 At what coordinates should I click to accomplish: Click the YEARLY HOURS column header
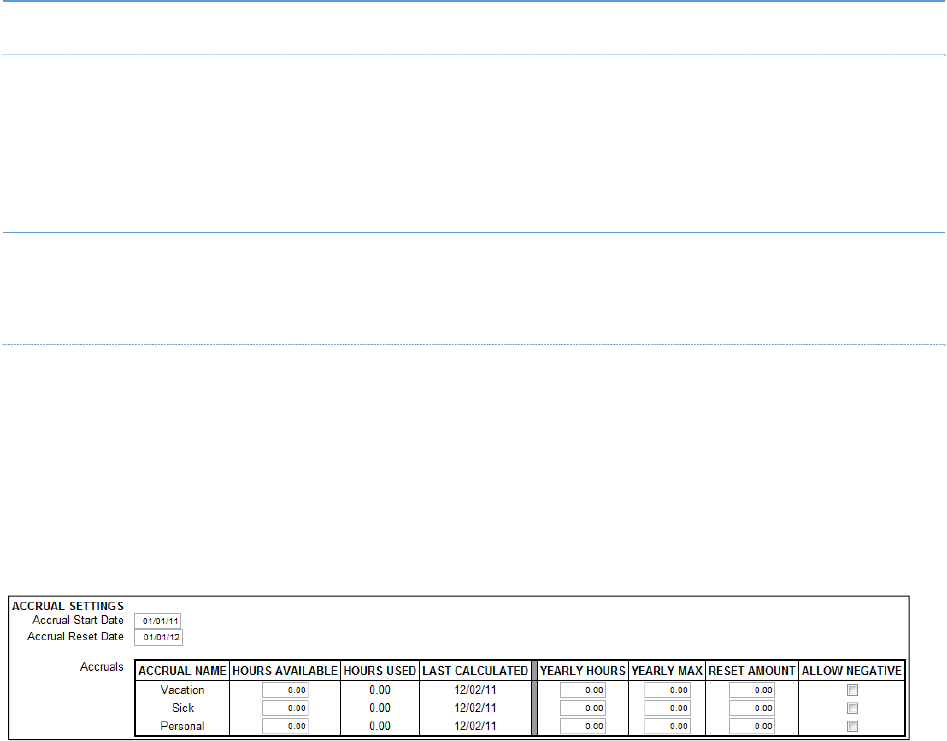pos(583,671)
